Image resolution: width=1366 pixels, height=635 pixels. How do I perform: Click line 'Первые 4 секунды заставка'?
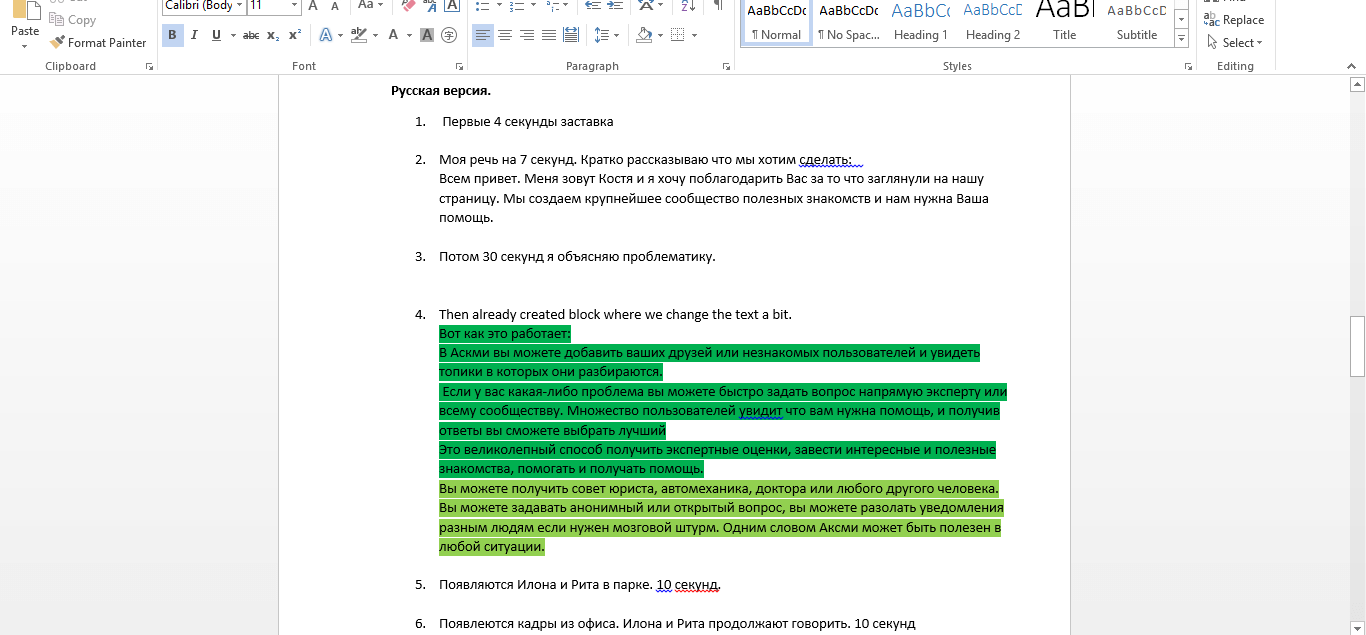528,122
